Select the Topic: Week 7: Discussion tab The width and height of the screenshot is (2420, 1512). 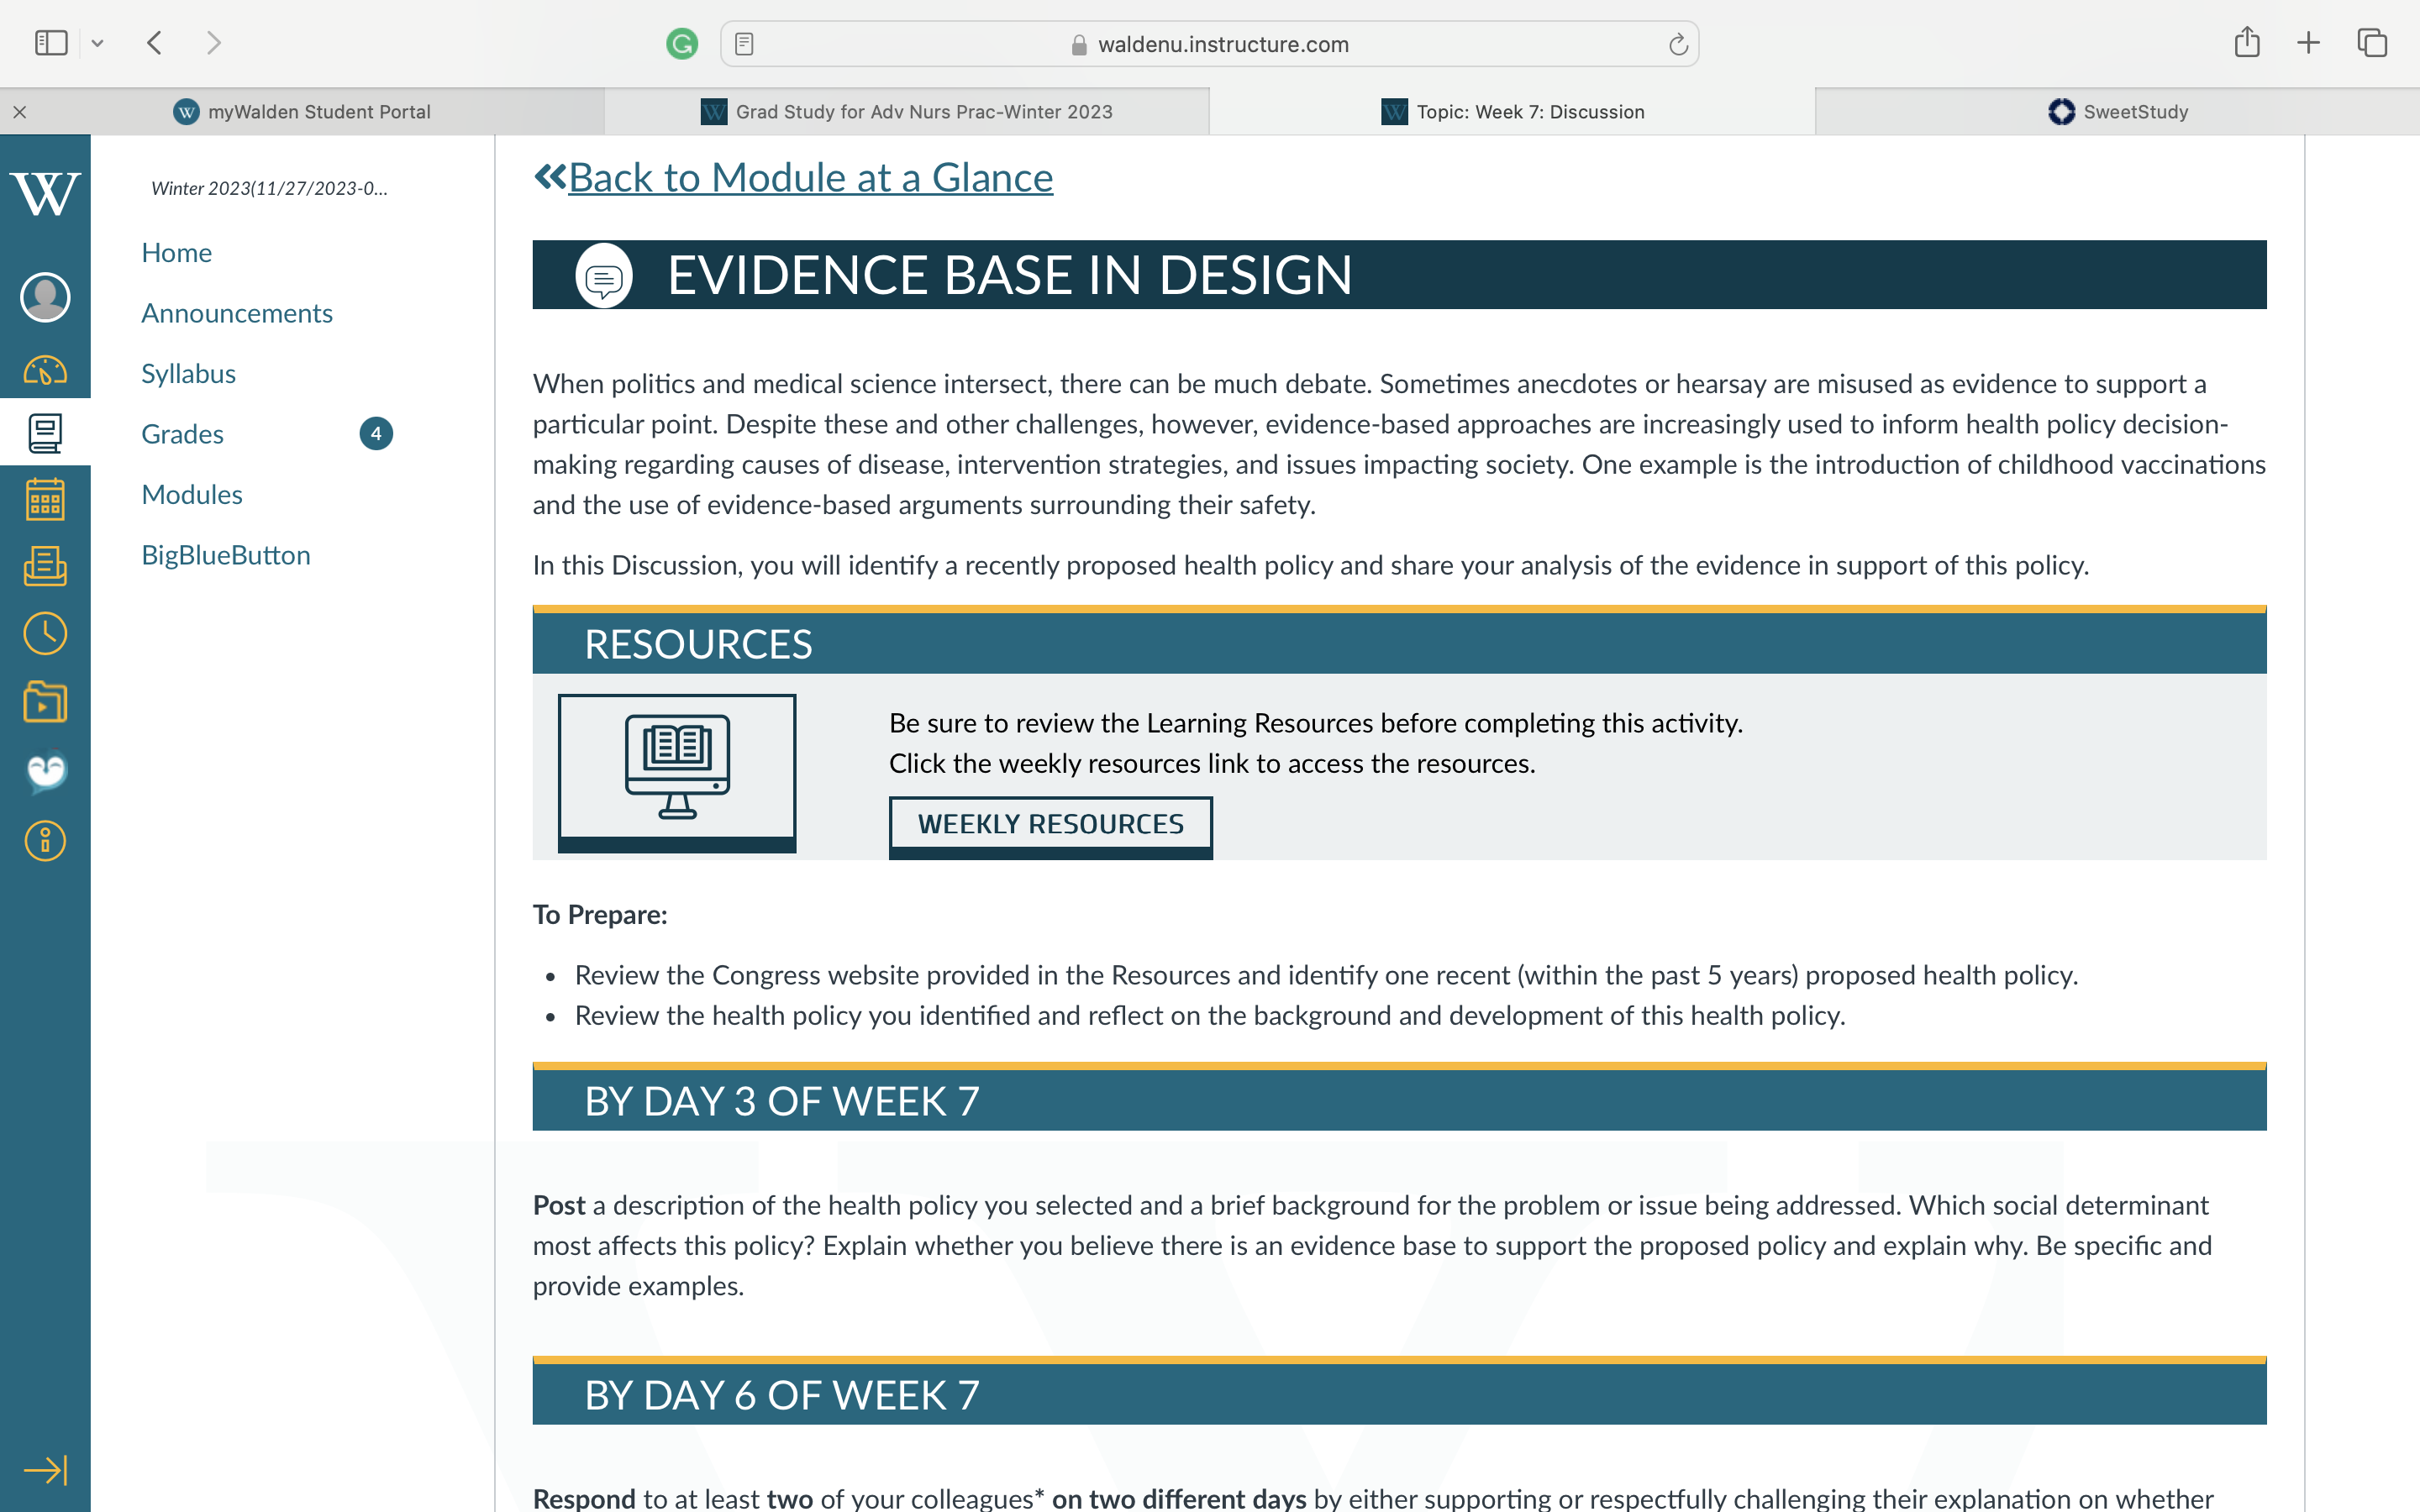click(1512, 112)
